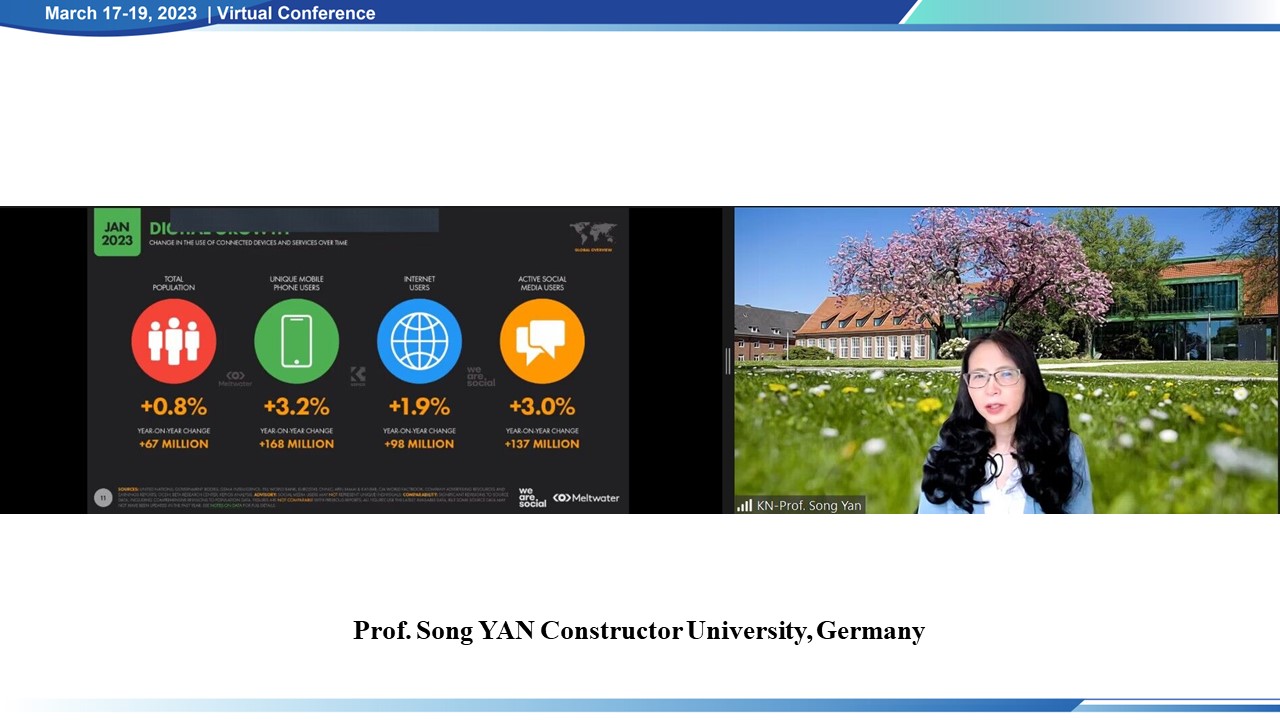Click the slide number 11 circle
This screenshot has width=1280, height=720.
point(102,497)
